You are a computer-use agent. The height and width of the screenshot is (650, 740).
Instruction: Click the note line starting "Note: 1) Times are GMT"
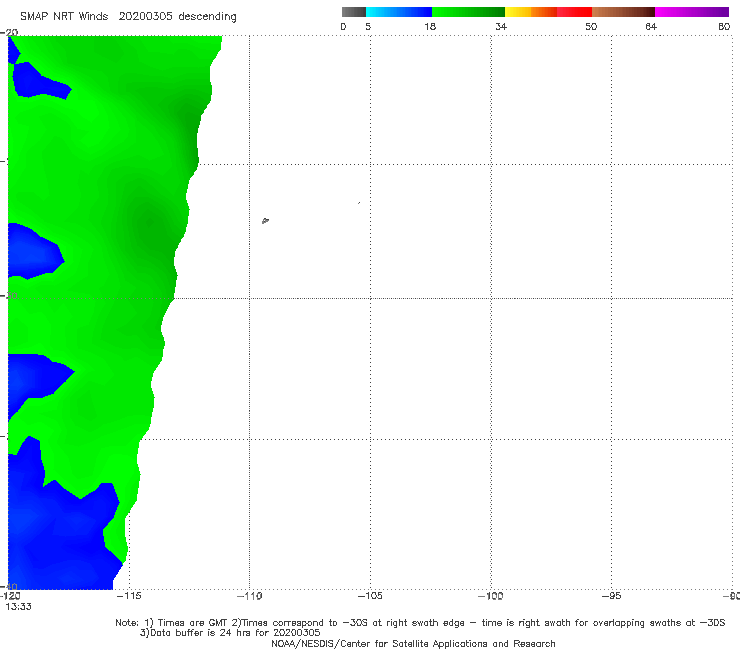tap(420, 623)
